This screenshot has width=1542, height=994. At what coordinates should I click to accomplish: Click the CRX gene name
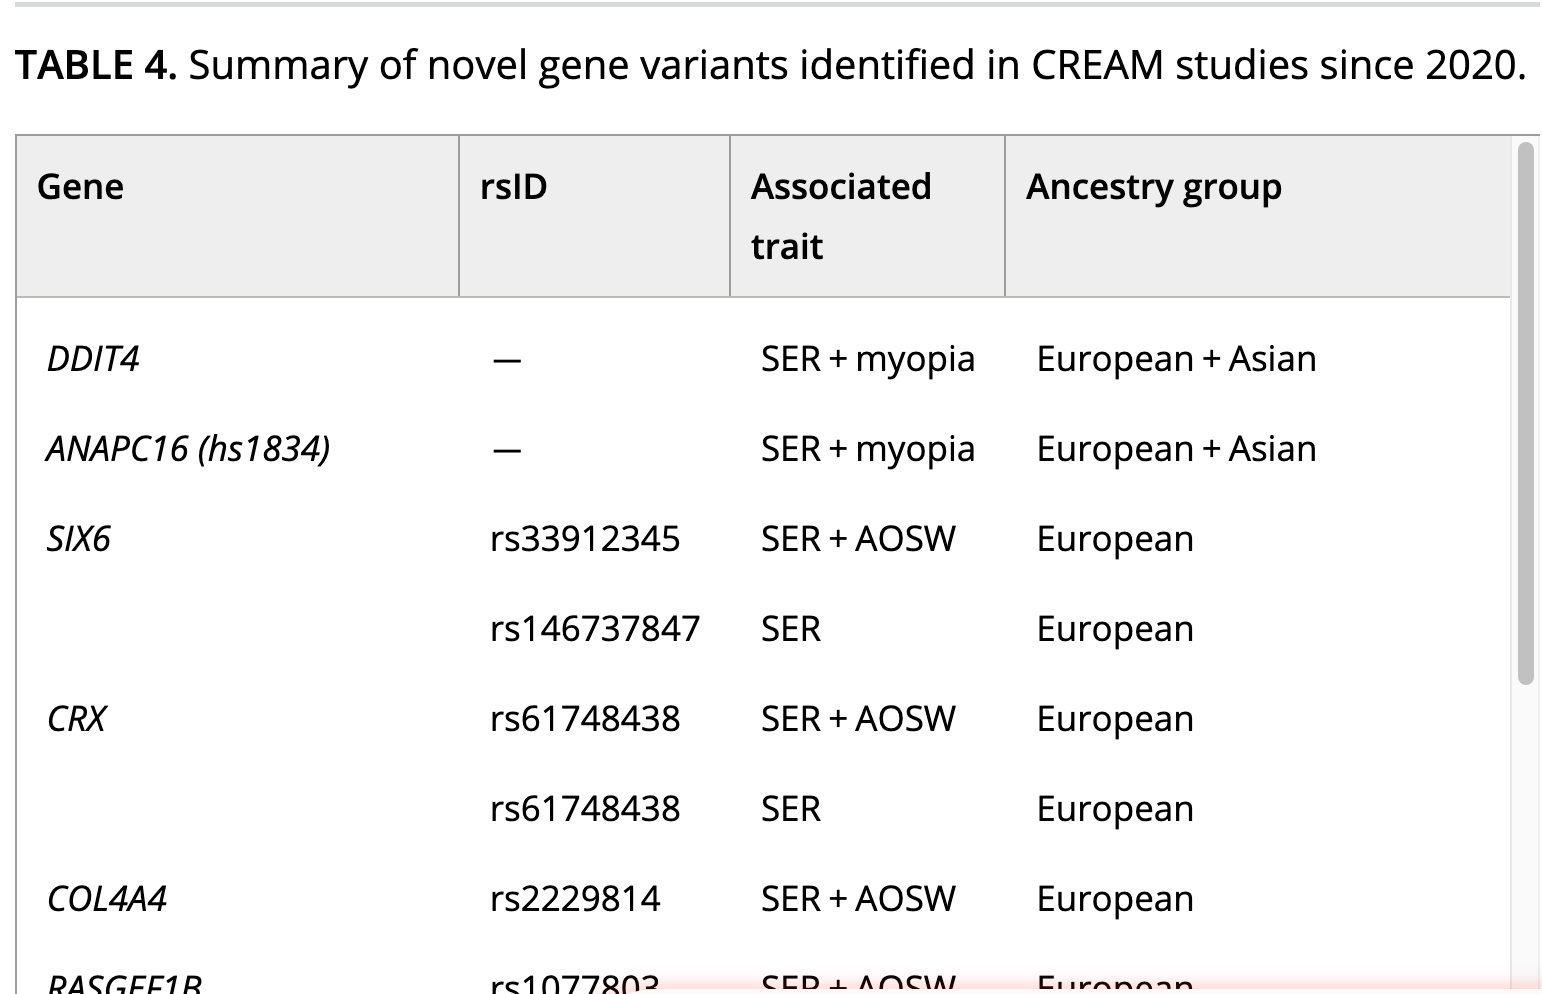click(x=76, y=719)
